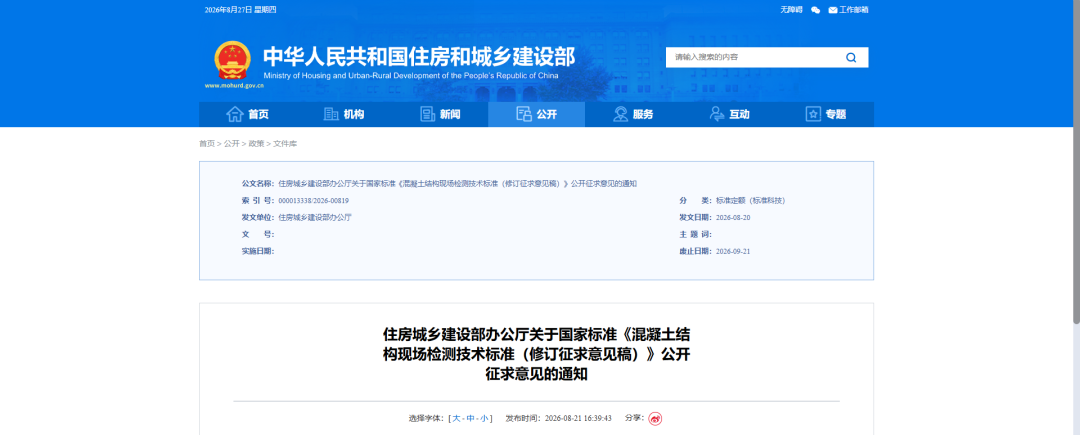Click the www.mohurd.gov.cn text under the emblem
The width and height of the screenshot is (1080, 435).
pos(234,86)
